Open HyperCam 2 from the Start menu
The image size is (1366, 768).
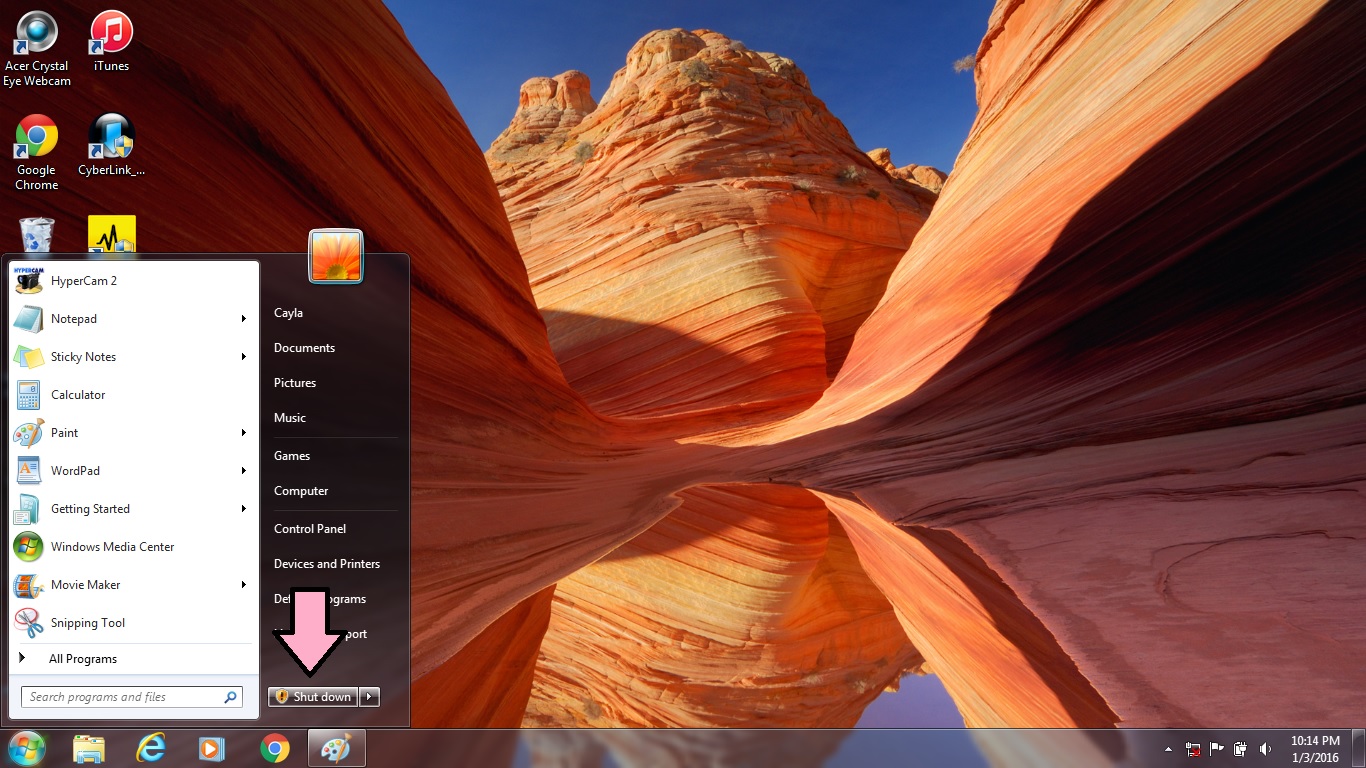pyautogui.click(x=133, y=281)
